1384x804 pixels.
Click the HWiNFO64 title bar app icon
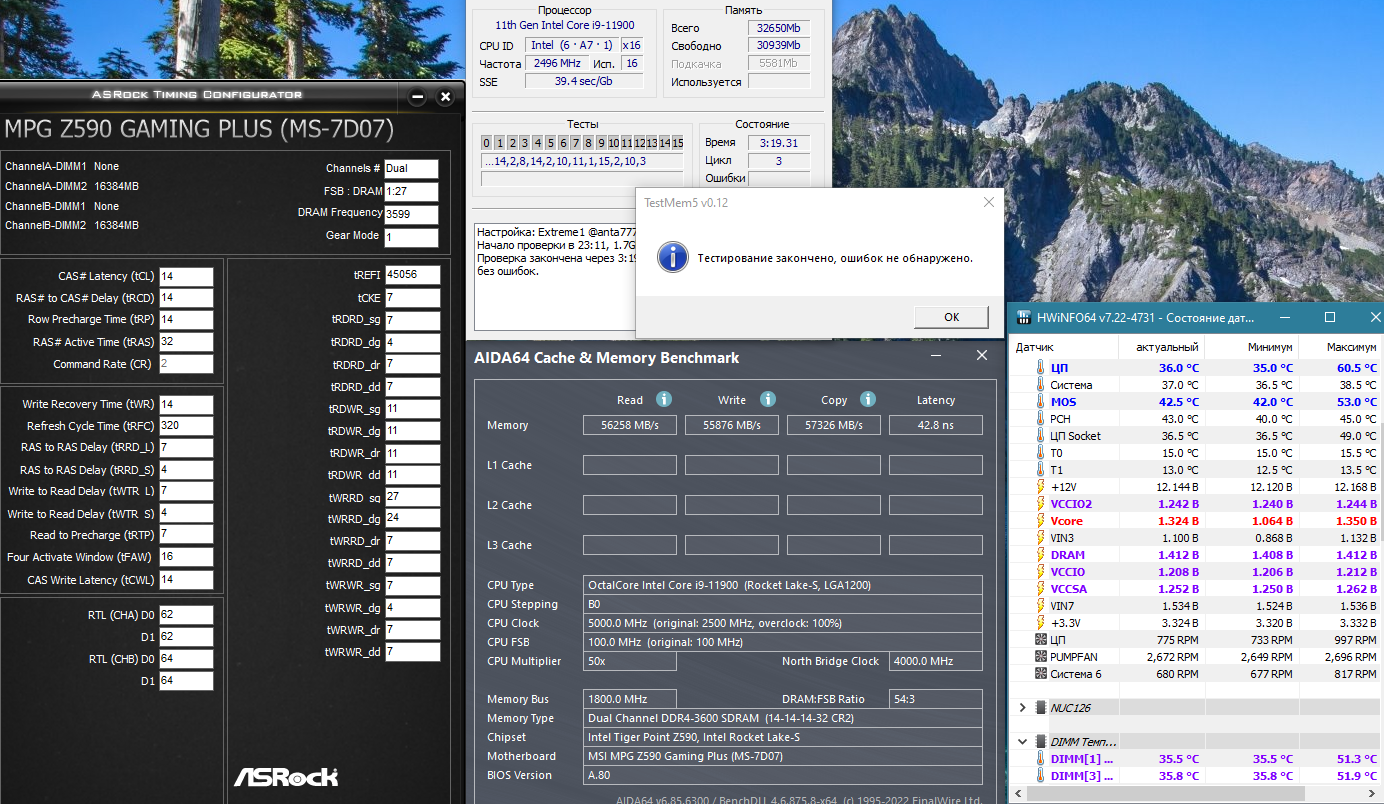(x=1024, y=317)
